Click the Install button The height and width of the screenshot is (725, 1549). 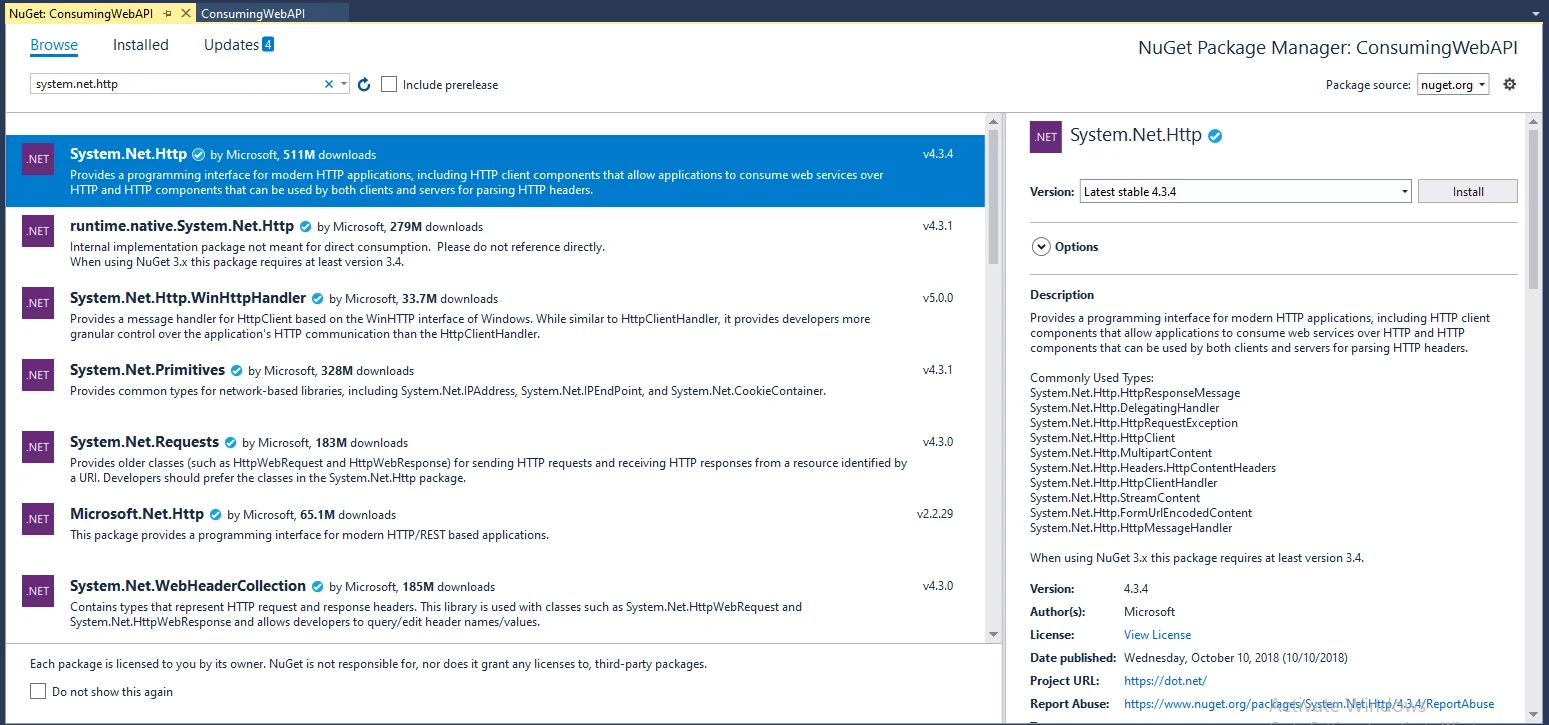pyautogui.click(x=1468, y=191)
